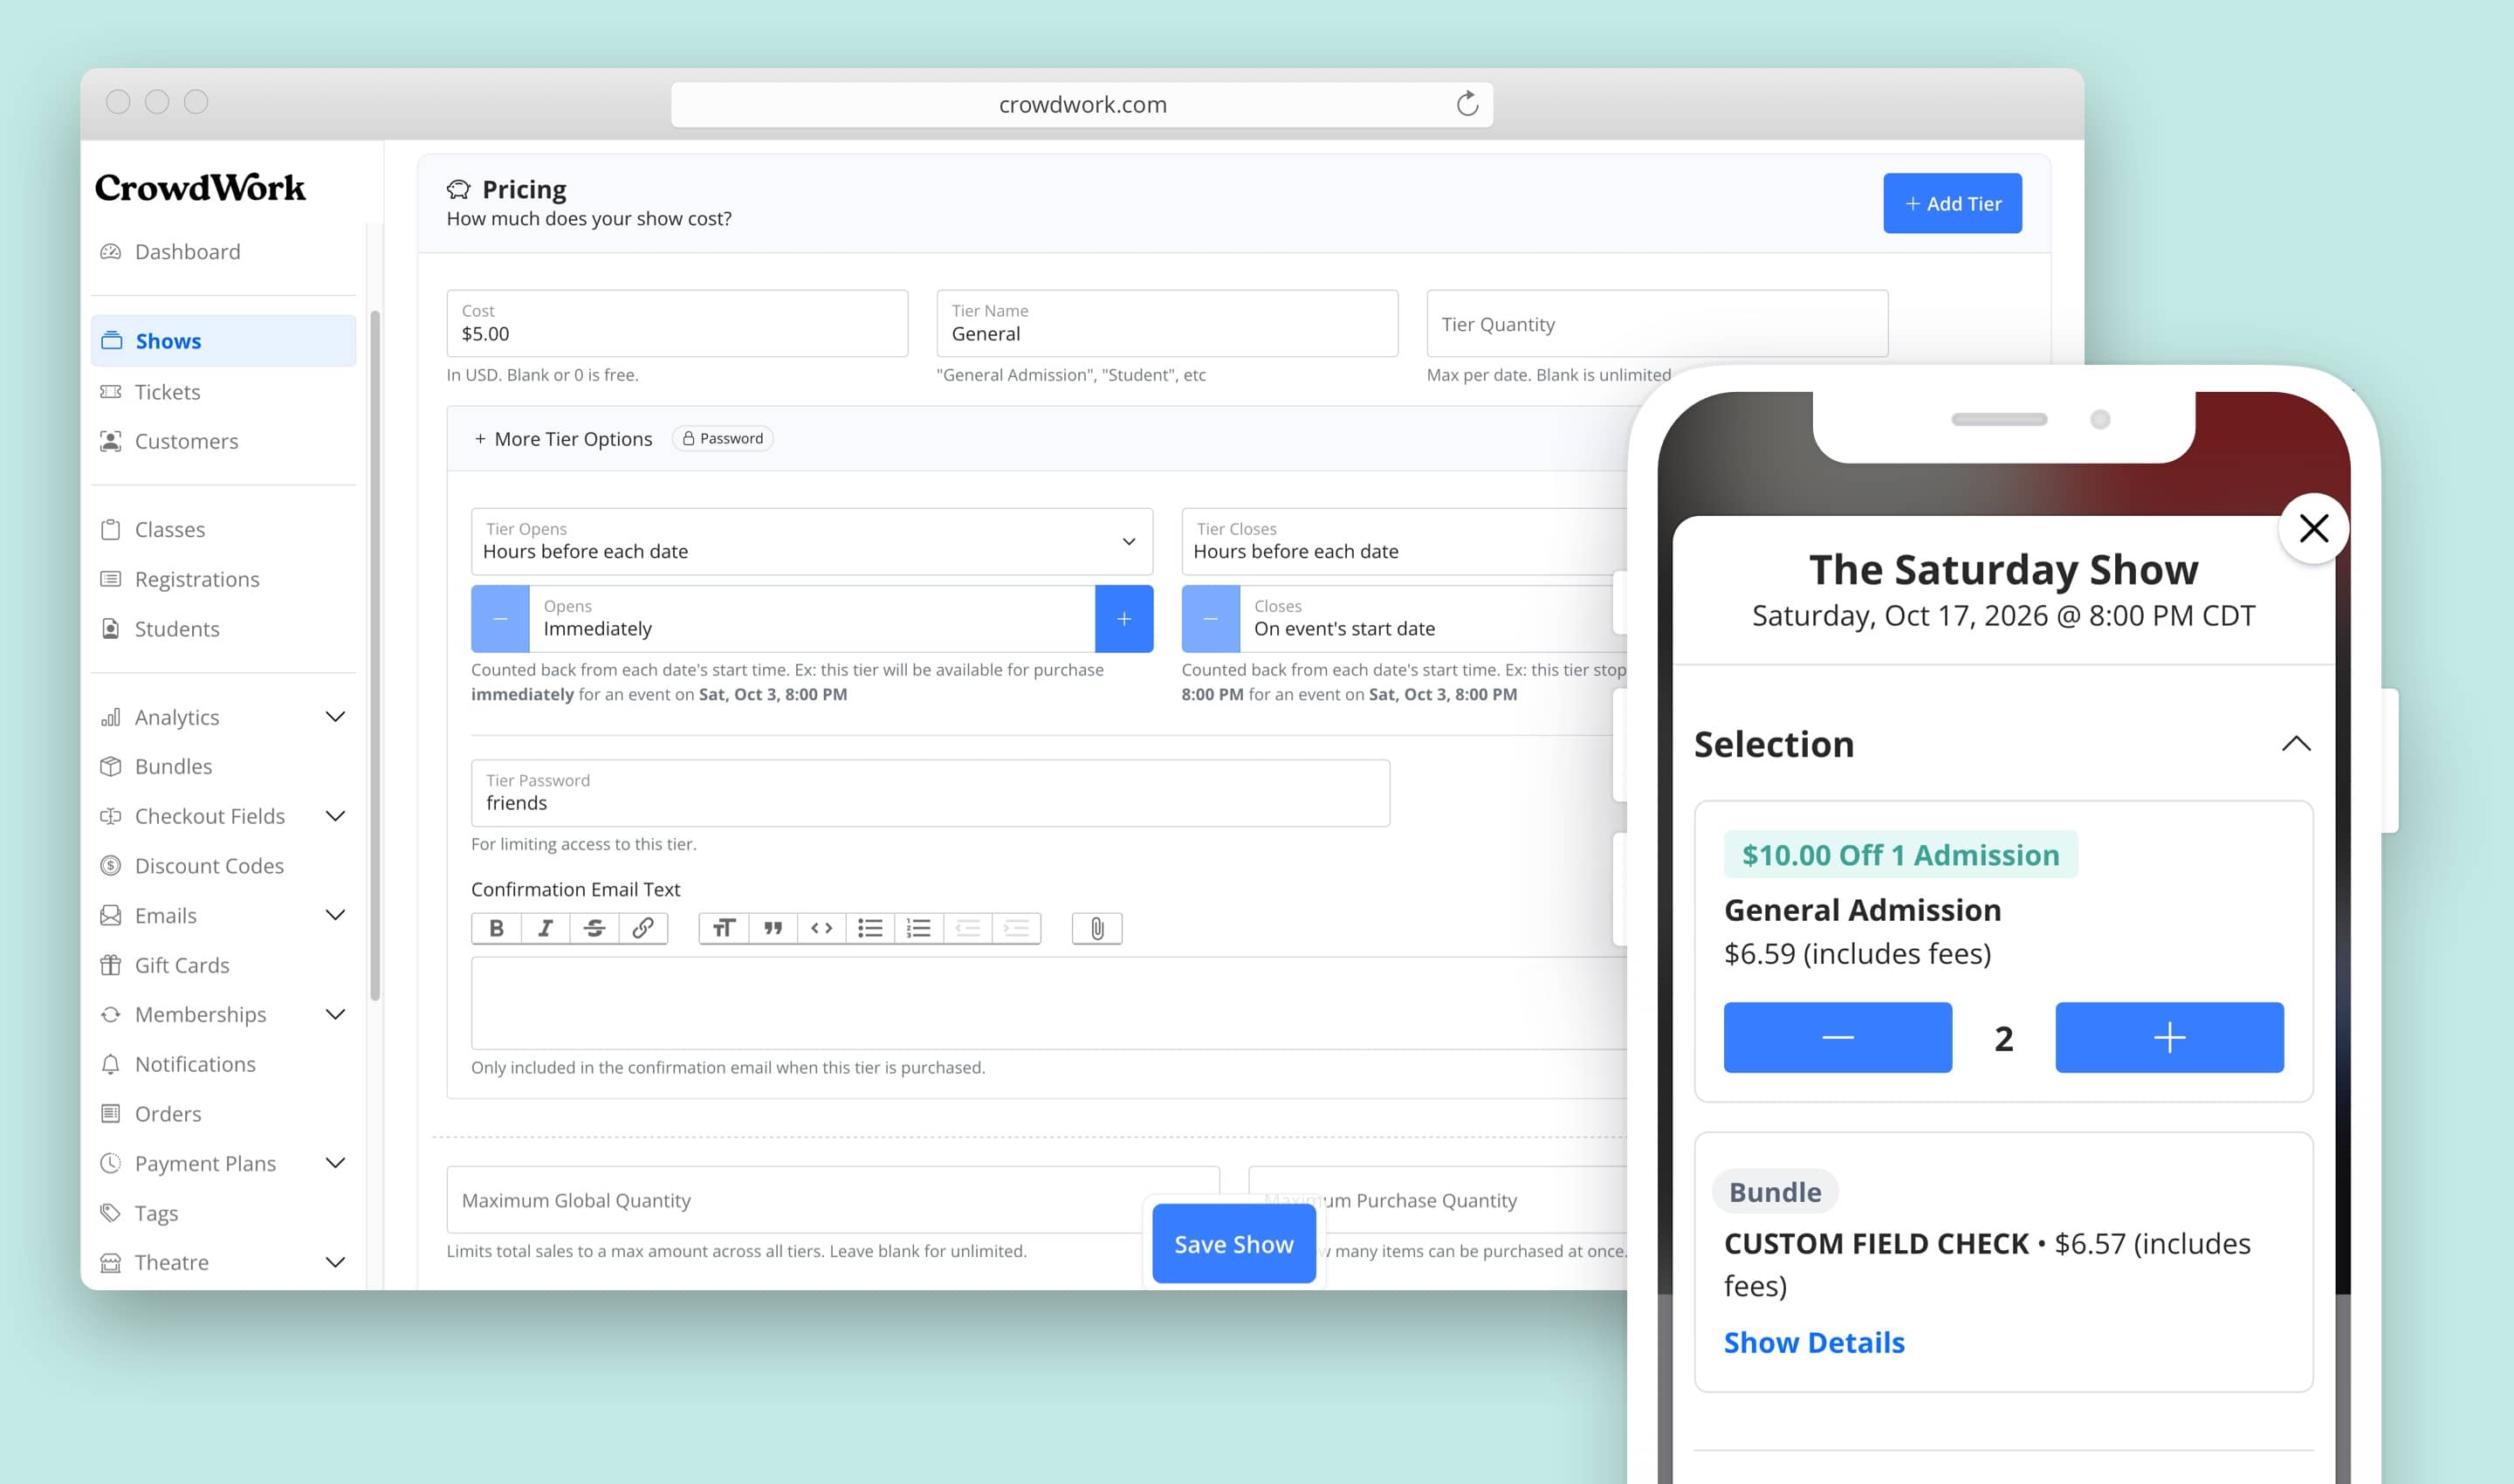Insert a blockquote in email editor
This screenshot has height=1484, width=2514.
pyautogui.click(x=772, y=928)
